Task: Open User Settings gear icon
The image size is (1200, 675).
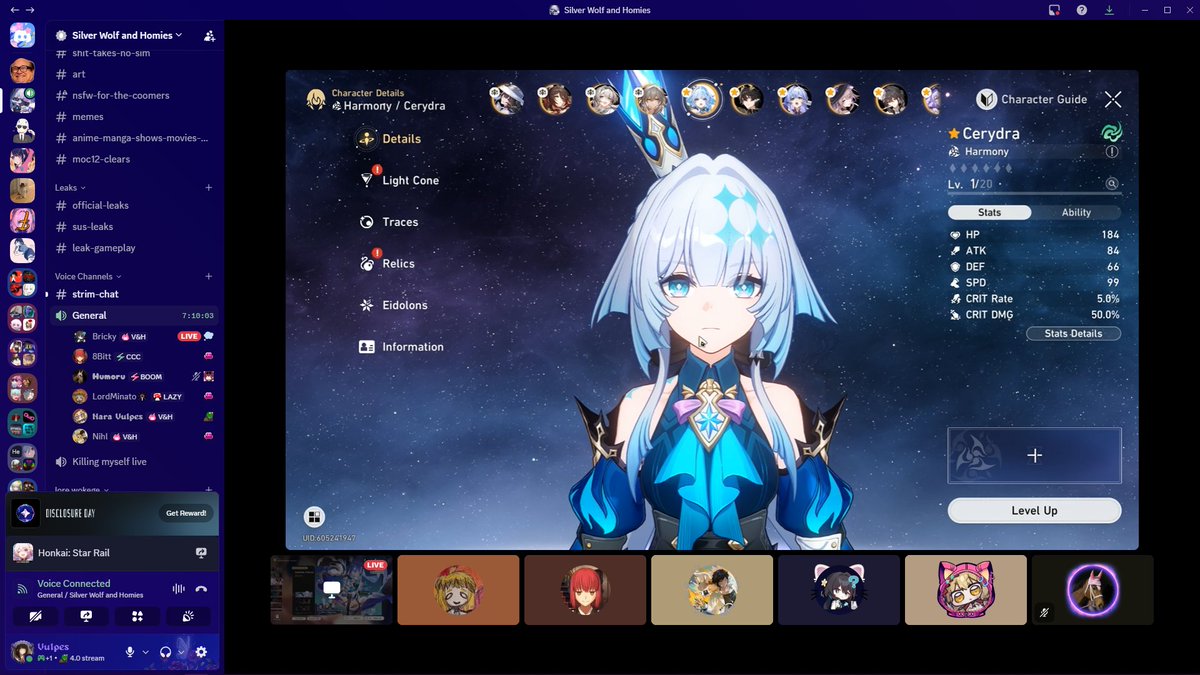Action: [x=201, y=652]
